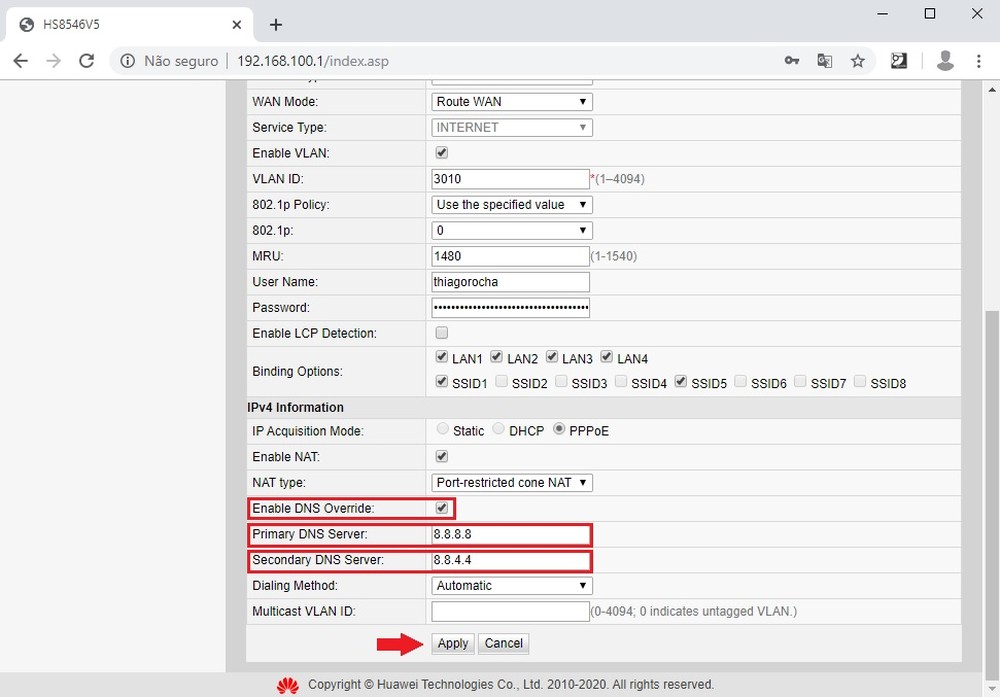Click the VLAN ID field
This screenshot has height=697, width=1000.
[x=510, y=179]
